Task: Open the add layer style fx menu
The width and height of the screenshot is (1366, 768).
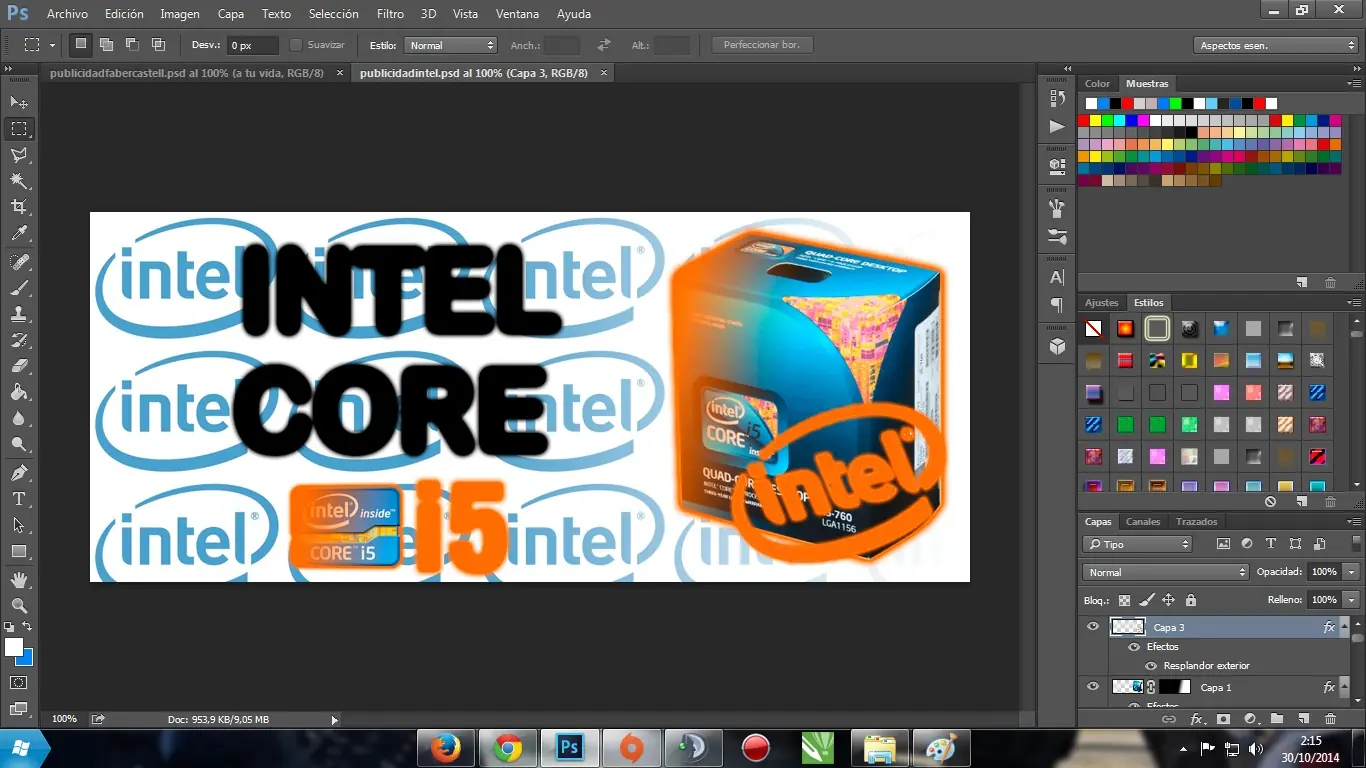Action: [x=1196, y=718]
